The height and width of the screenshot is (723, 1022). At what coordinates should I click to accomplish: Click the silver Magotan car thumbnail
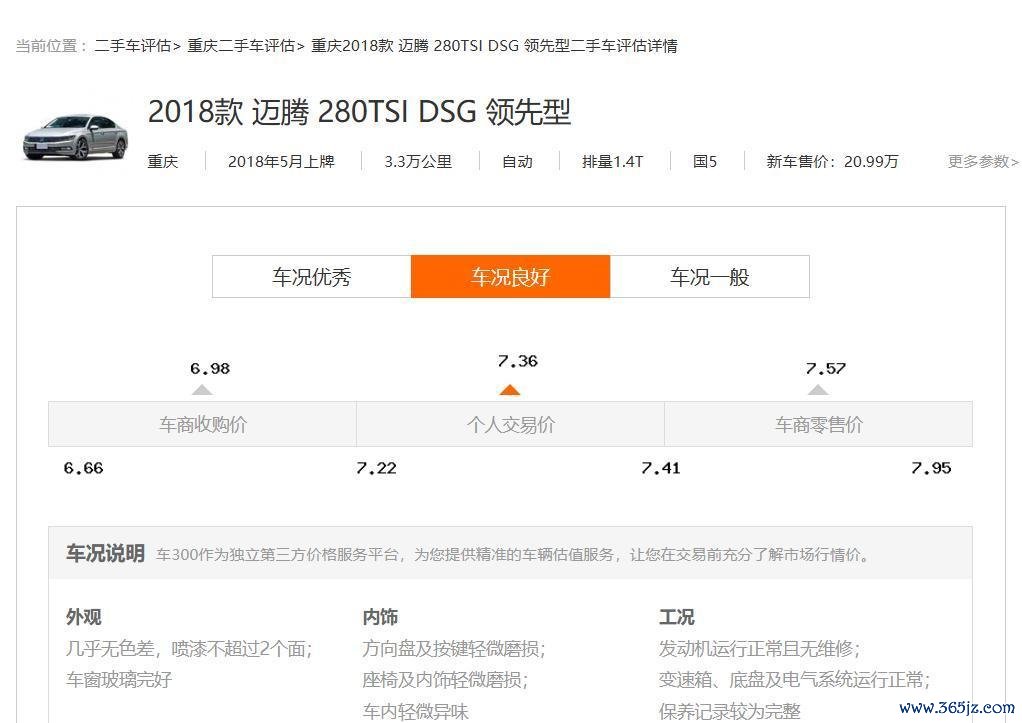[76, 138]
